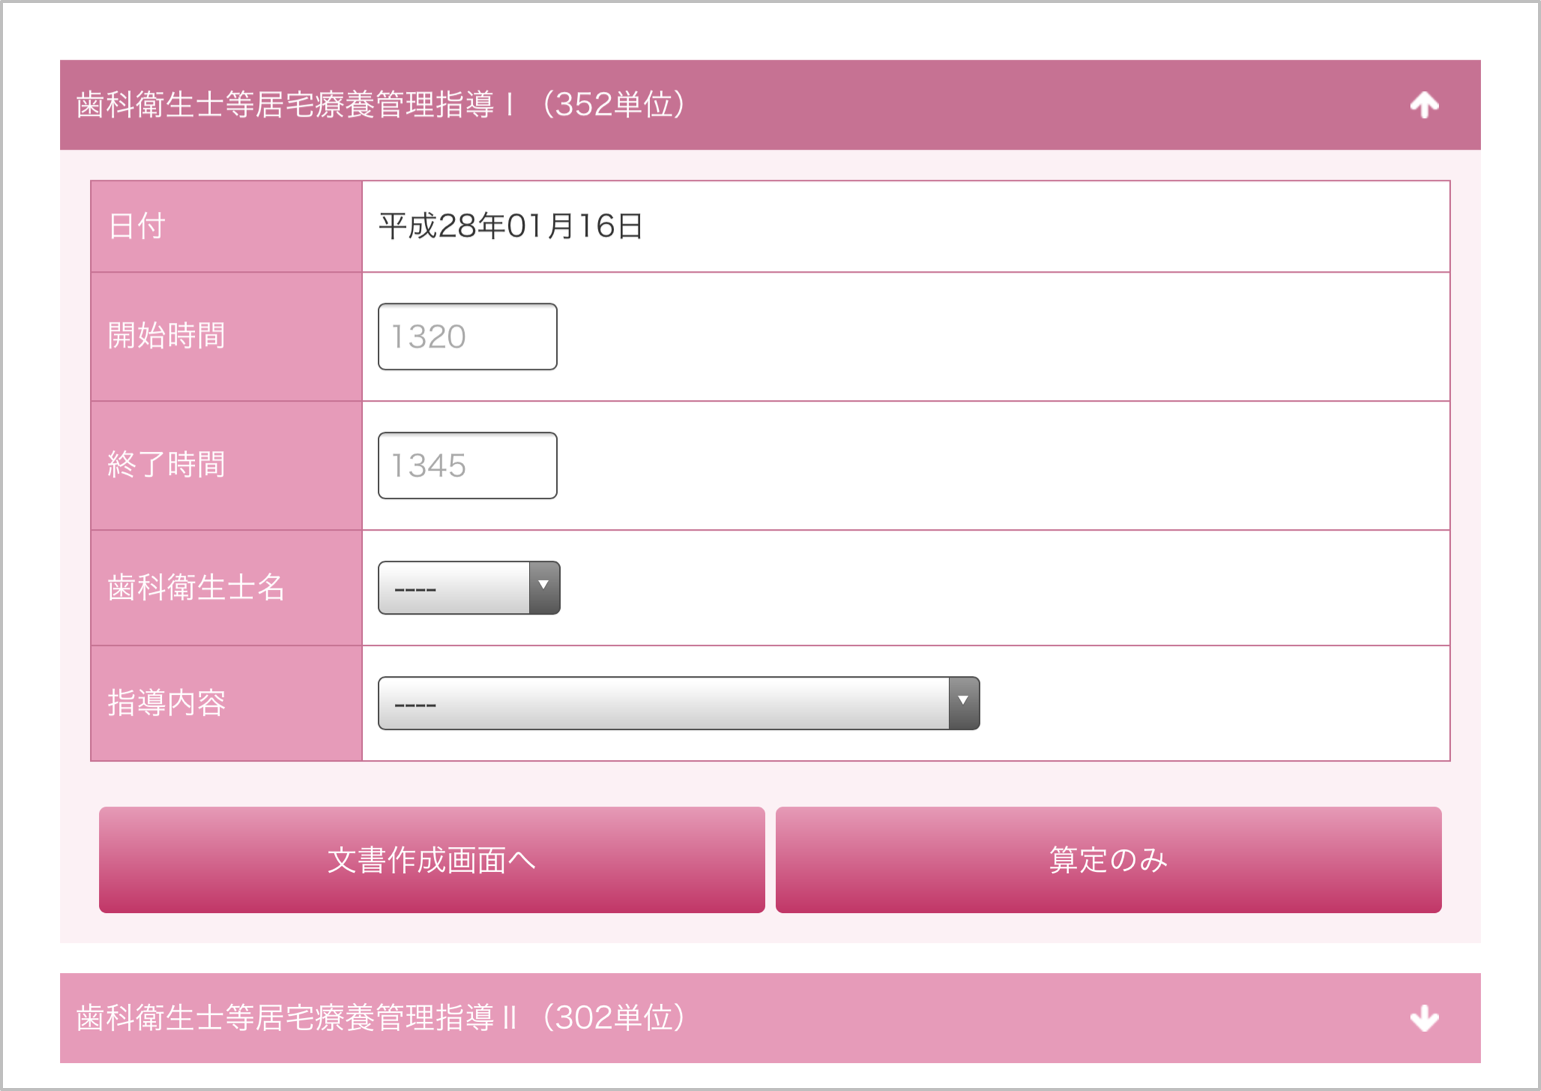Click the (352単位) text in header

613,105
